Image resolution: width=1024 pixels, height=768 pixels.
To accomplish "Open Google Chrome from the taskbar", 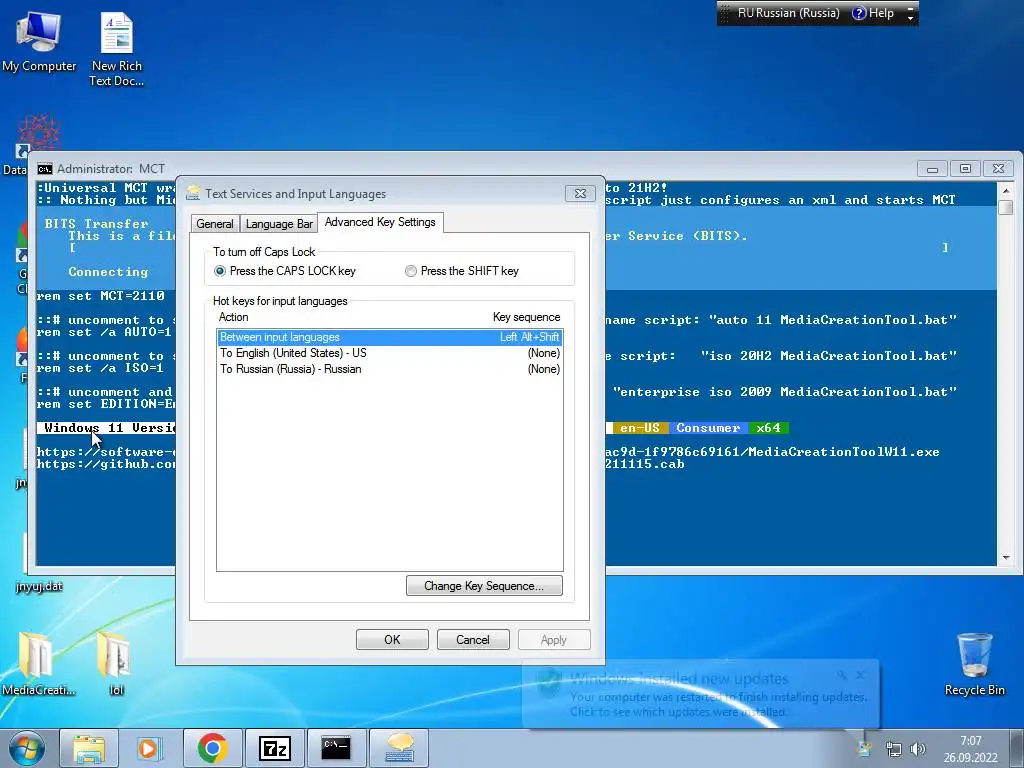I will pos(212,748).
